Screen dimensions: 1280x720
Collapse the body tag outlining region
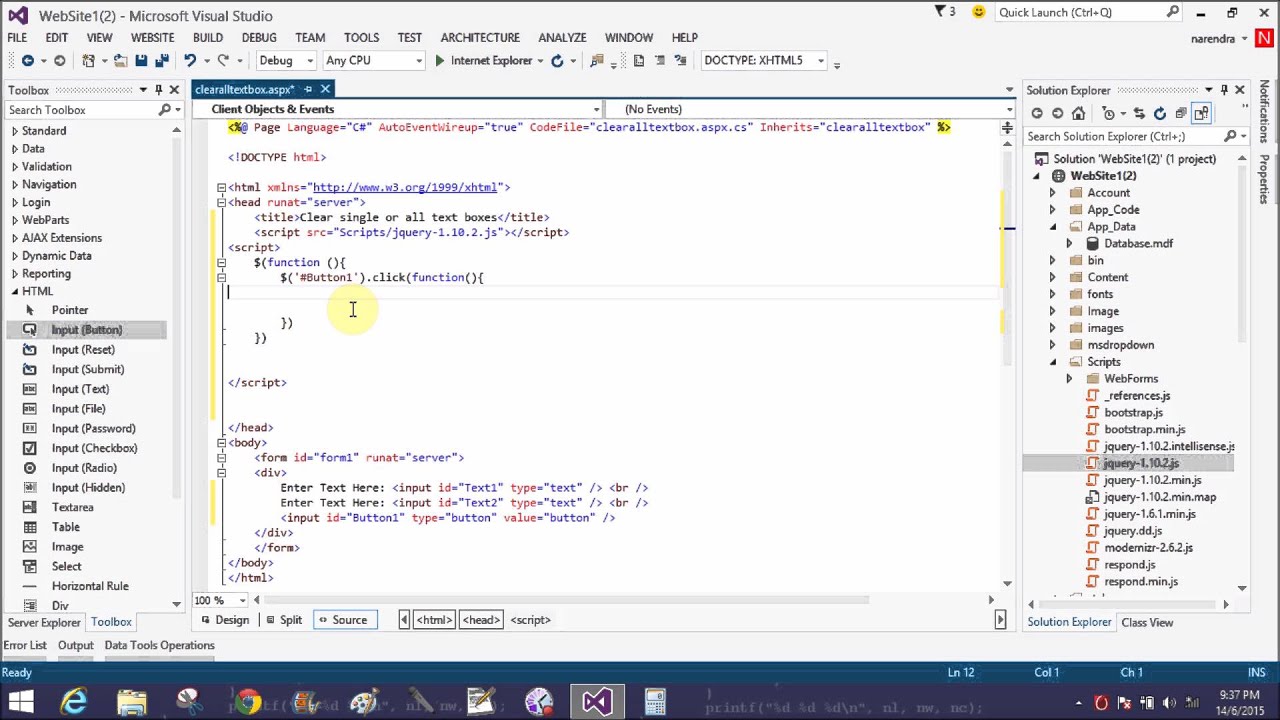pos(221,442)
